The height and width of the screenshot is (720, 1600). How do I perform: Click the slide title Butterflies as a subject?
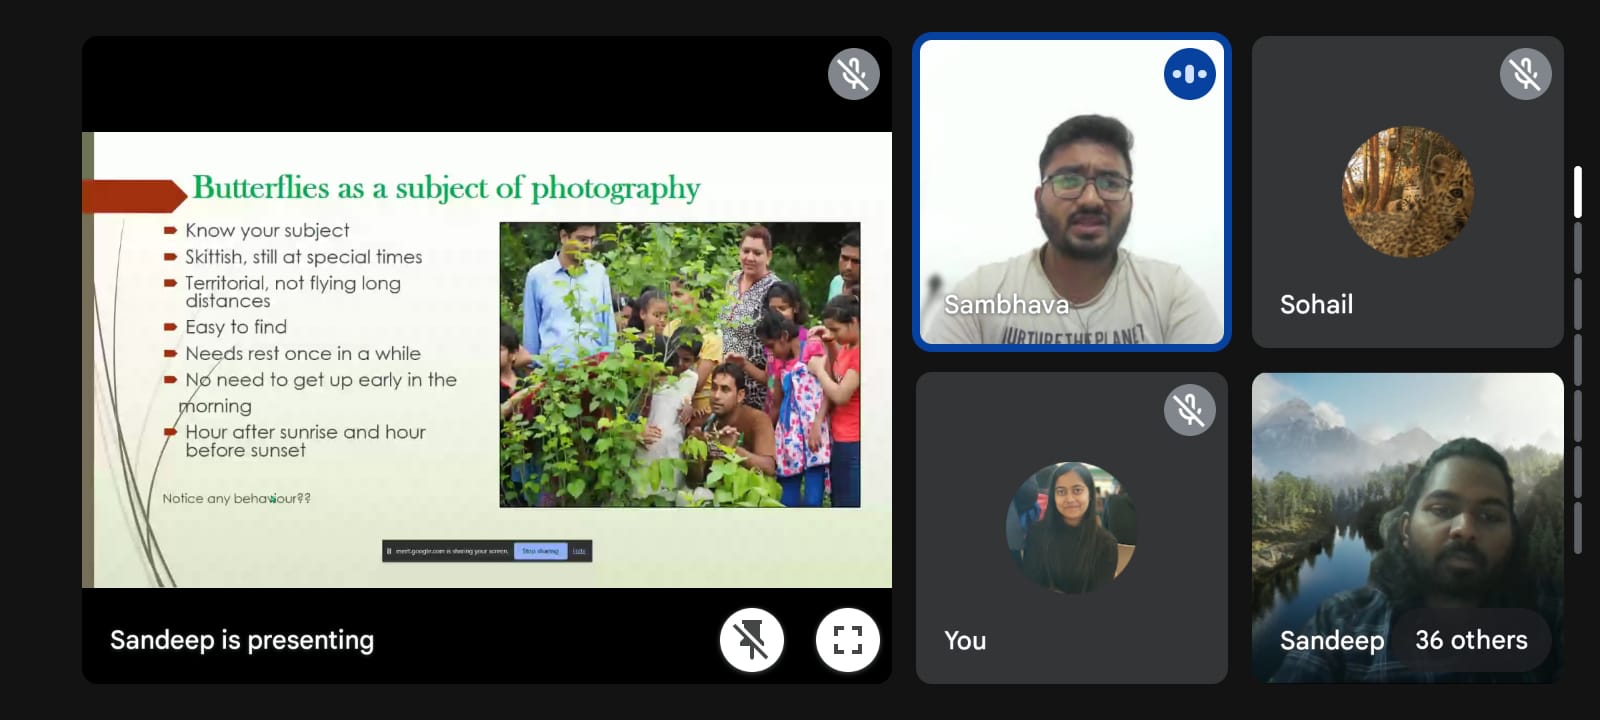tap(446, 188)
